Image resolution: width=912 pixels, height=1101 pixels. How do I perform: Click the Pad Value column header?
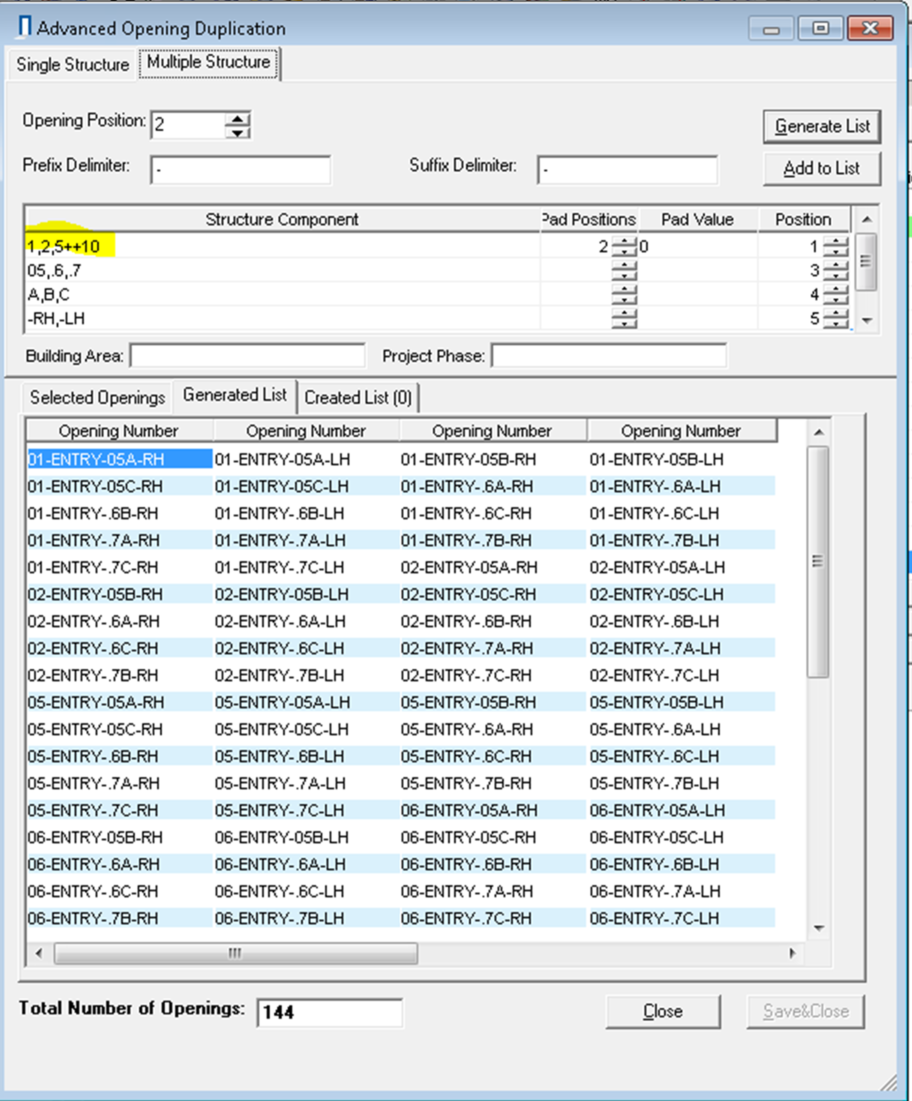(697, 220)
